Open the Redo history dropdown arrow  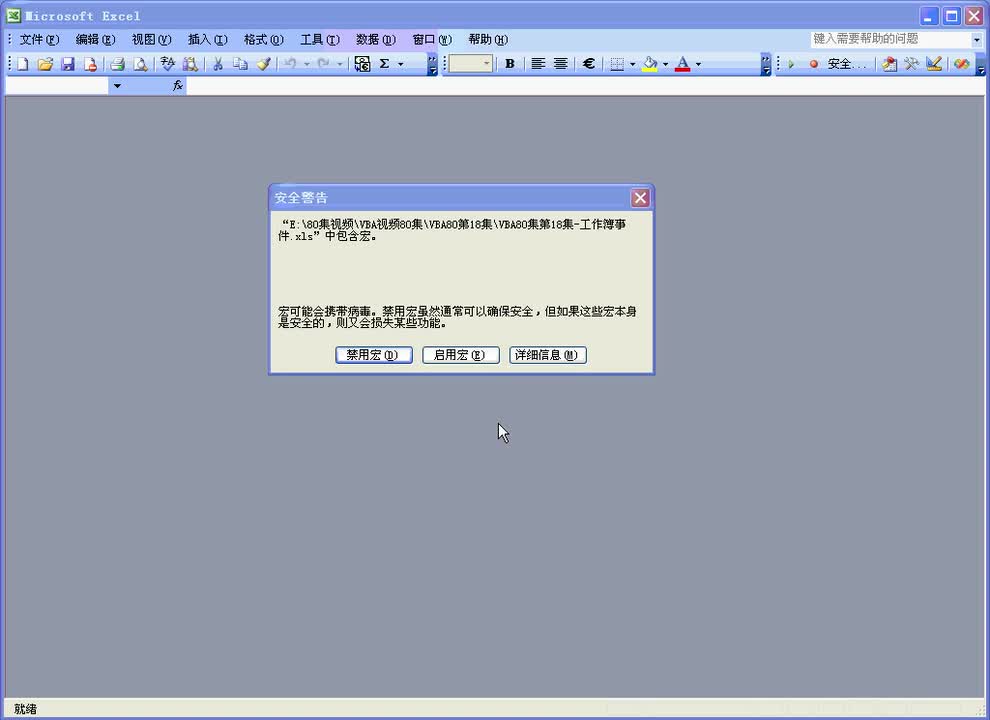click(340, 64)
